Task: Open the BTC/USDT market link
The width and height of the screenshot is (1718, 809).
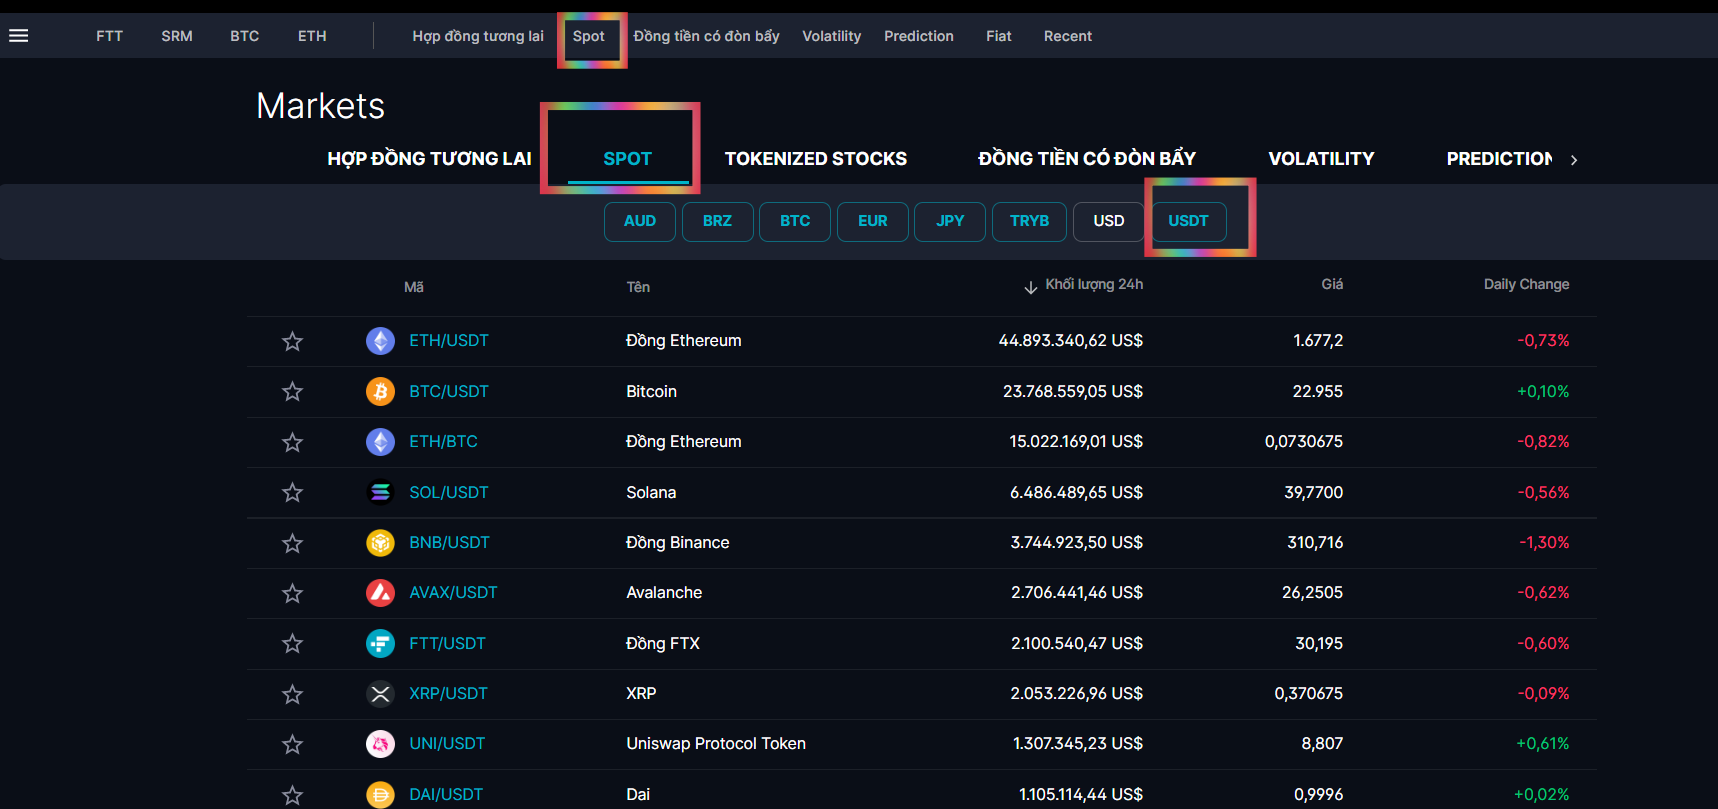Action: pyautogui.click(x=449, y=391)
